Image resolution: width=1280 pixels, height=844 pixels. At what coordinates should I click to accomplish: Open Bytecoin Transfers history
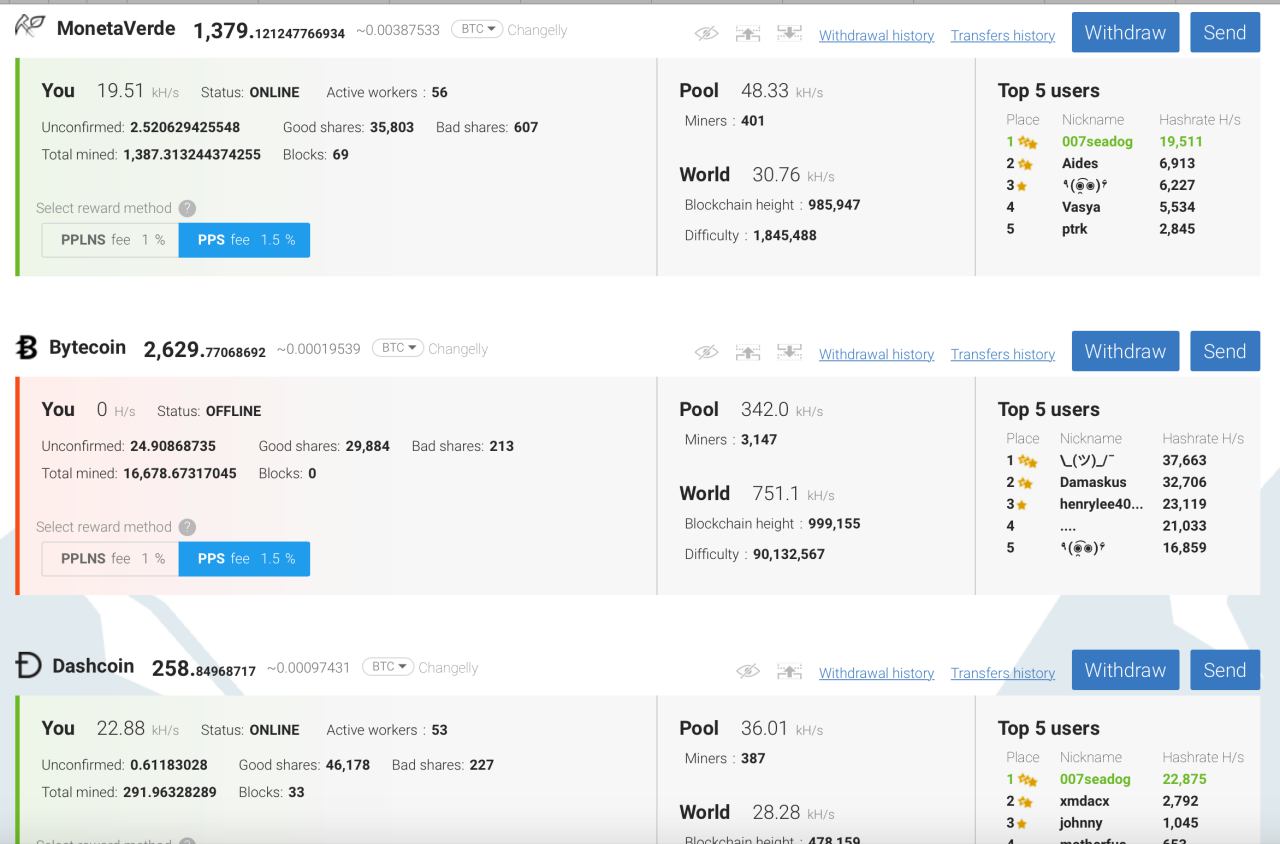click(1003, 355)
